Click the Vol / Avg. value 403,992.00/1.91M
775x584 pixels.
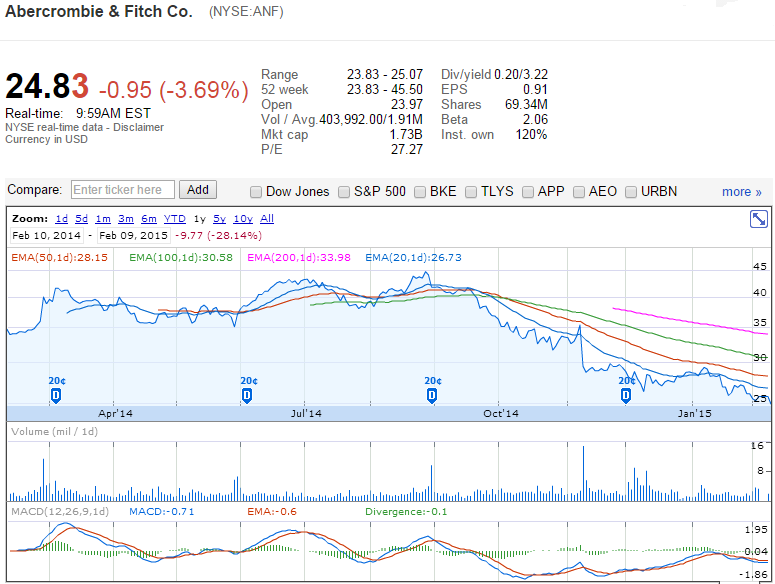(371, 120)
